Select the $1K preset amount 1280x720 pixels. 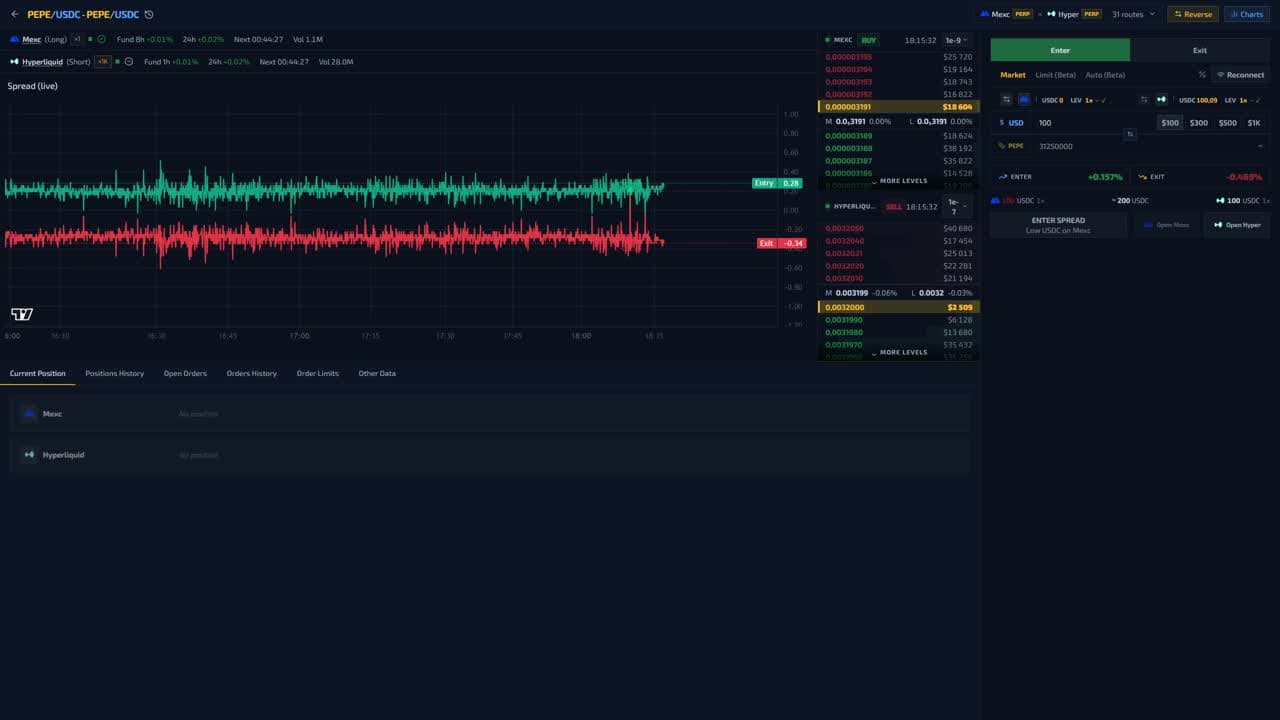[x=1254, y=123]
